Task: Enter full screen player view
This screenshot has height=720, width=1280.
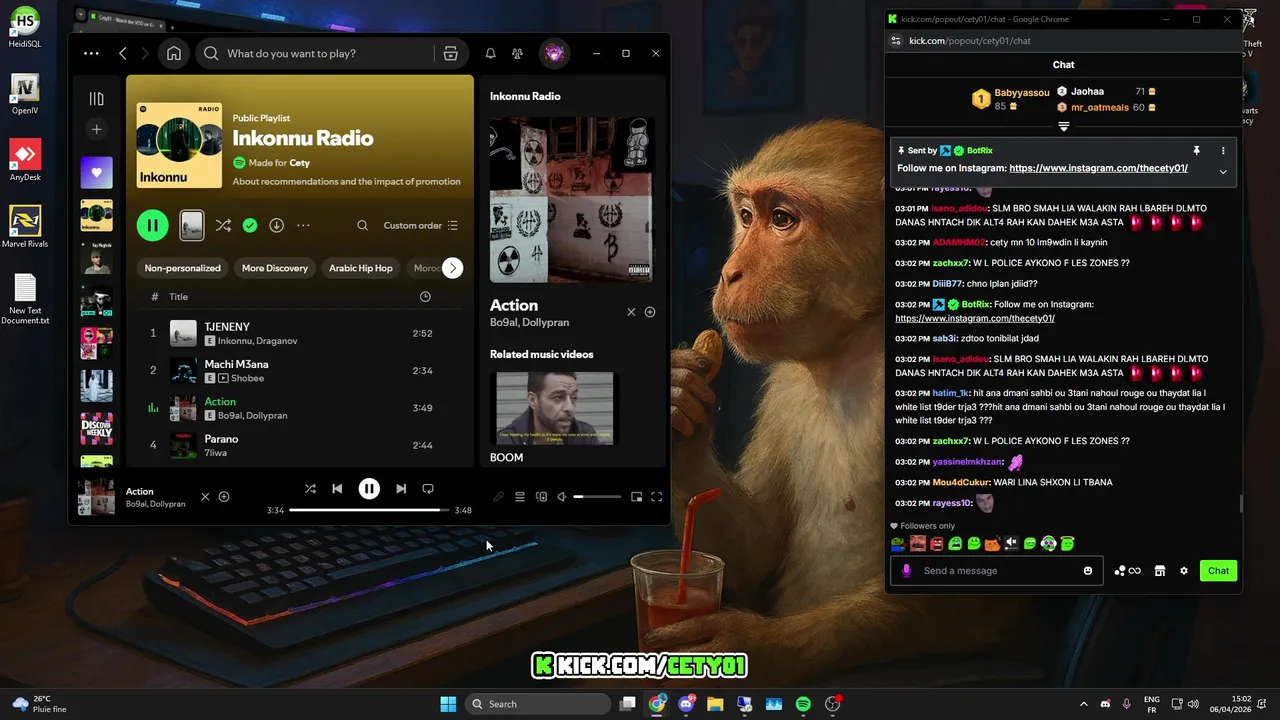Action: [657, 497]
